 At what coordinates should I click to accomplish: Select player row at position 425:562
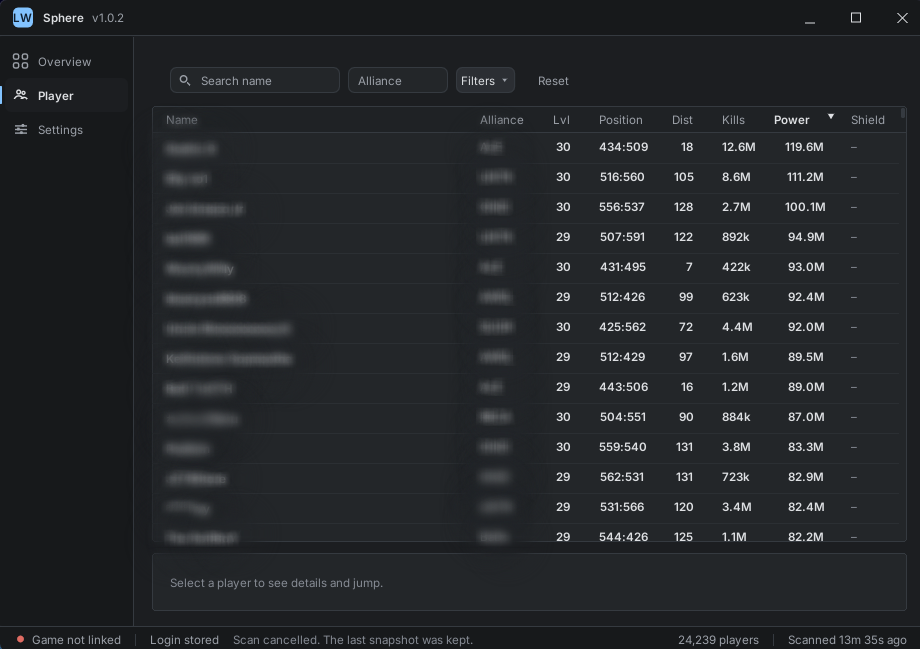coord(525,327)
